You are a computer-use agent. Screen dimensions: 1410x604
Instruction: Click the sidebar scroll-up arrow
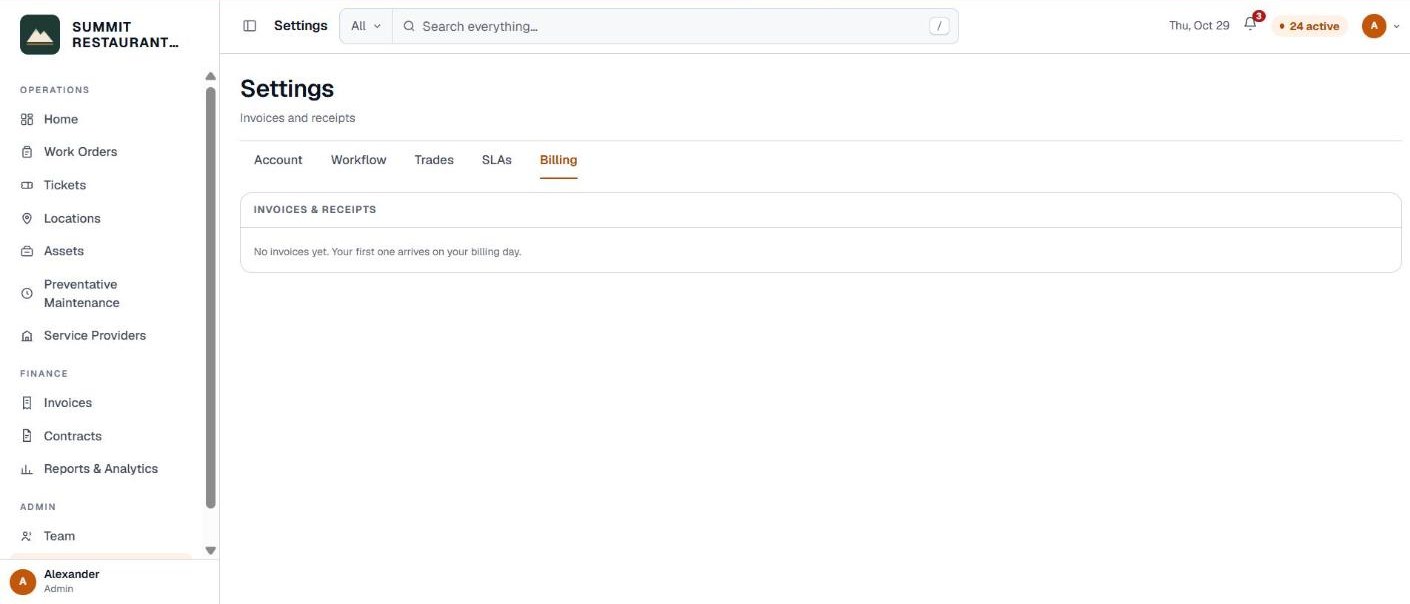click(210, 77)
